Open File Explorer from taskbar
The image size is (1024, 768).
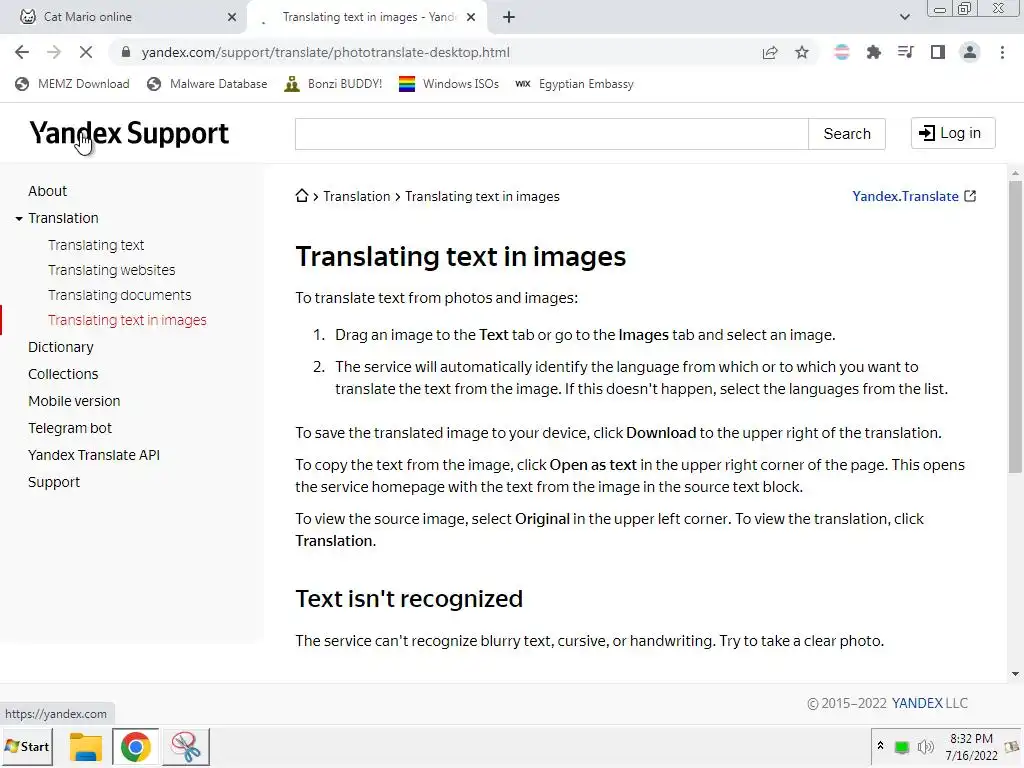[86, 746]
